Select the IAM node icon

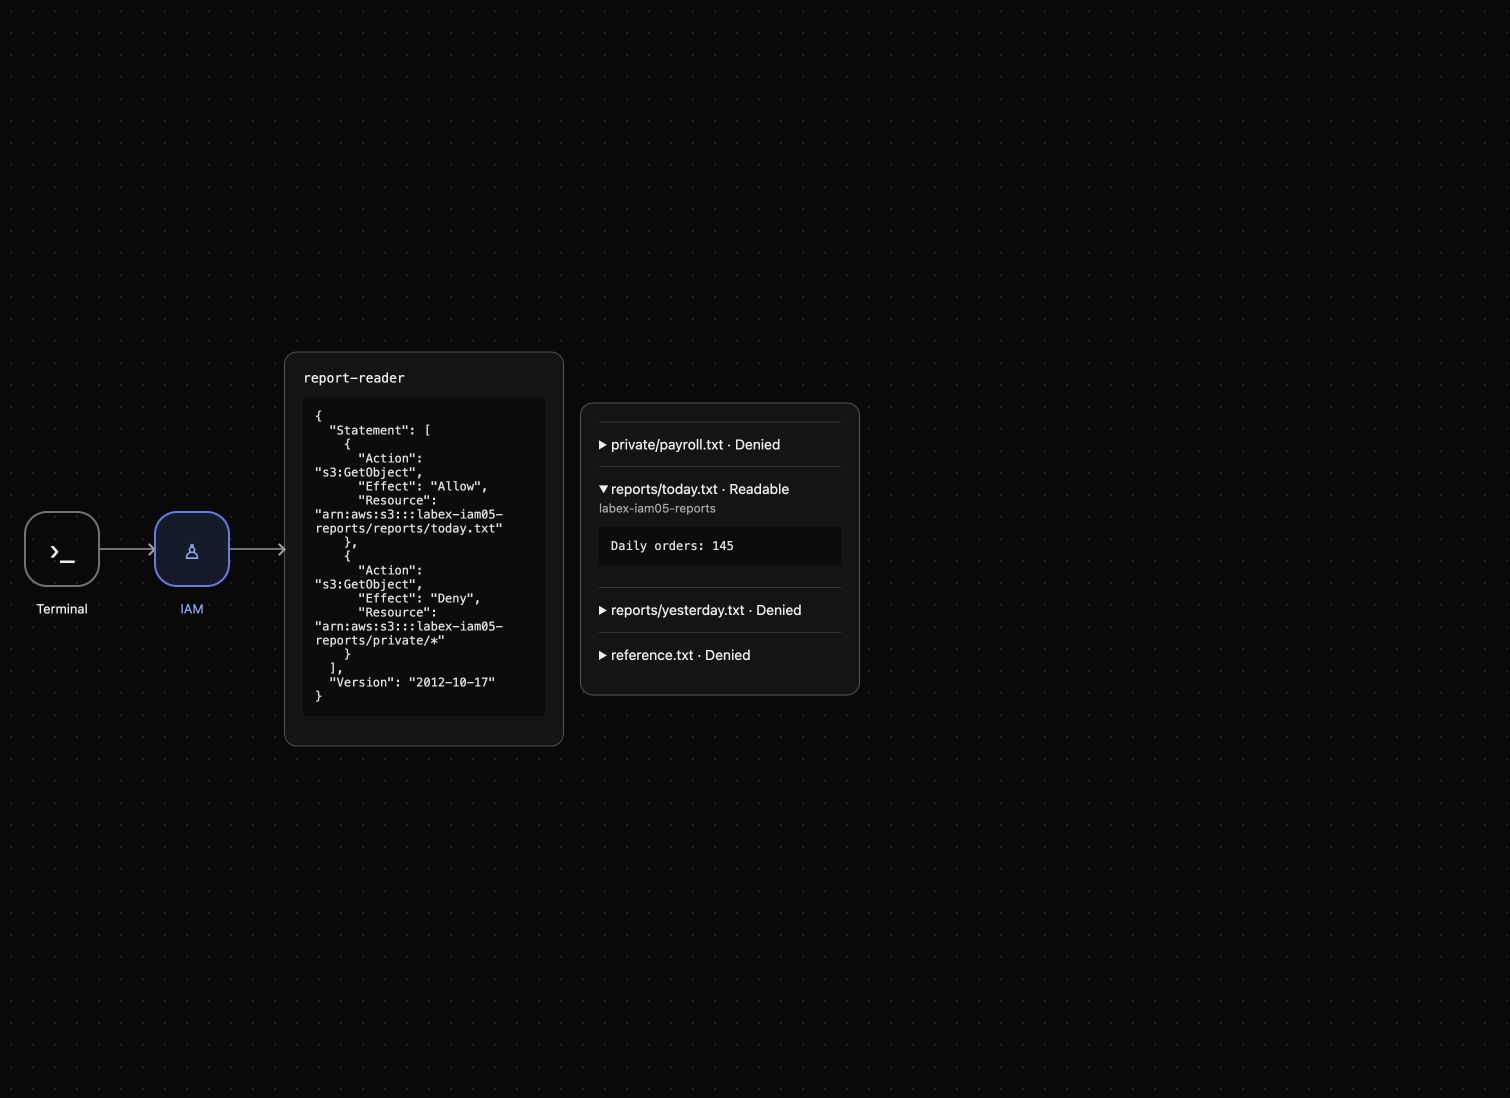click(192, 549)
